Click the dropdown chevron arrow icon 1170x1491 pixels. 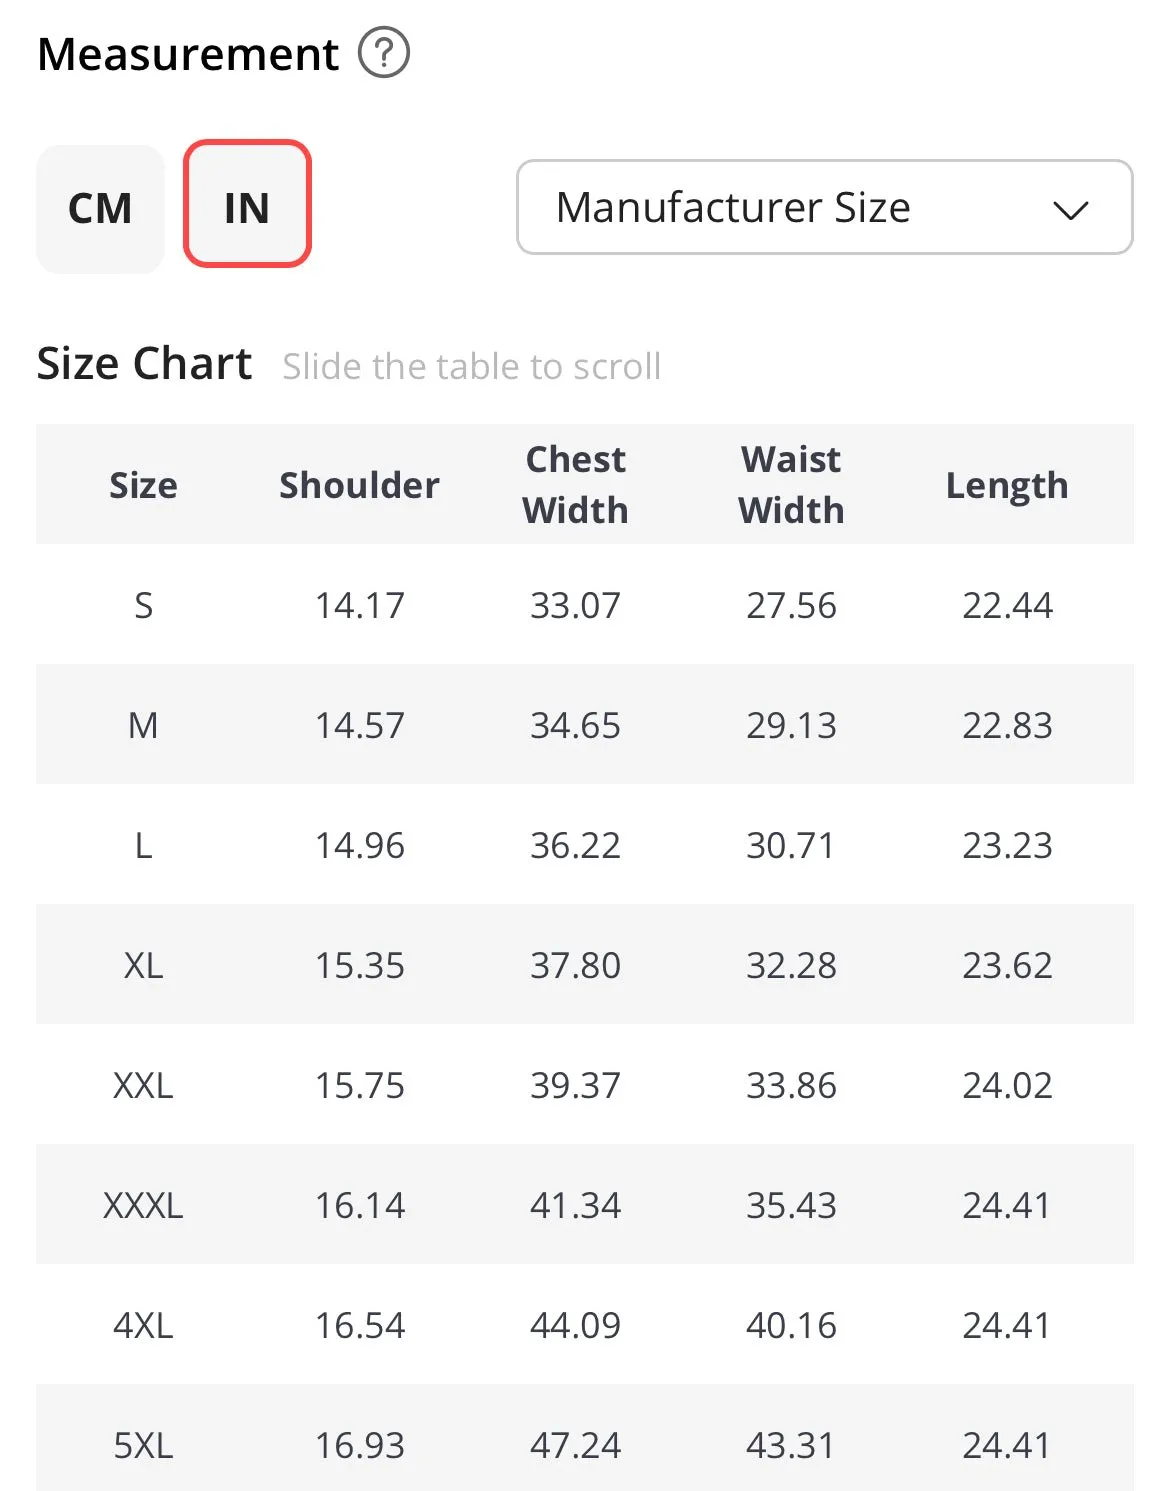coord(1070,210)
